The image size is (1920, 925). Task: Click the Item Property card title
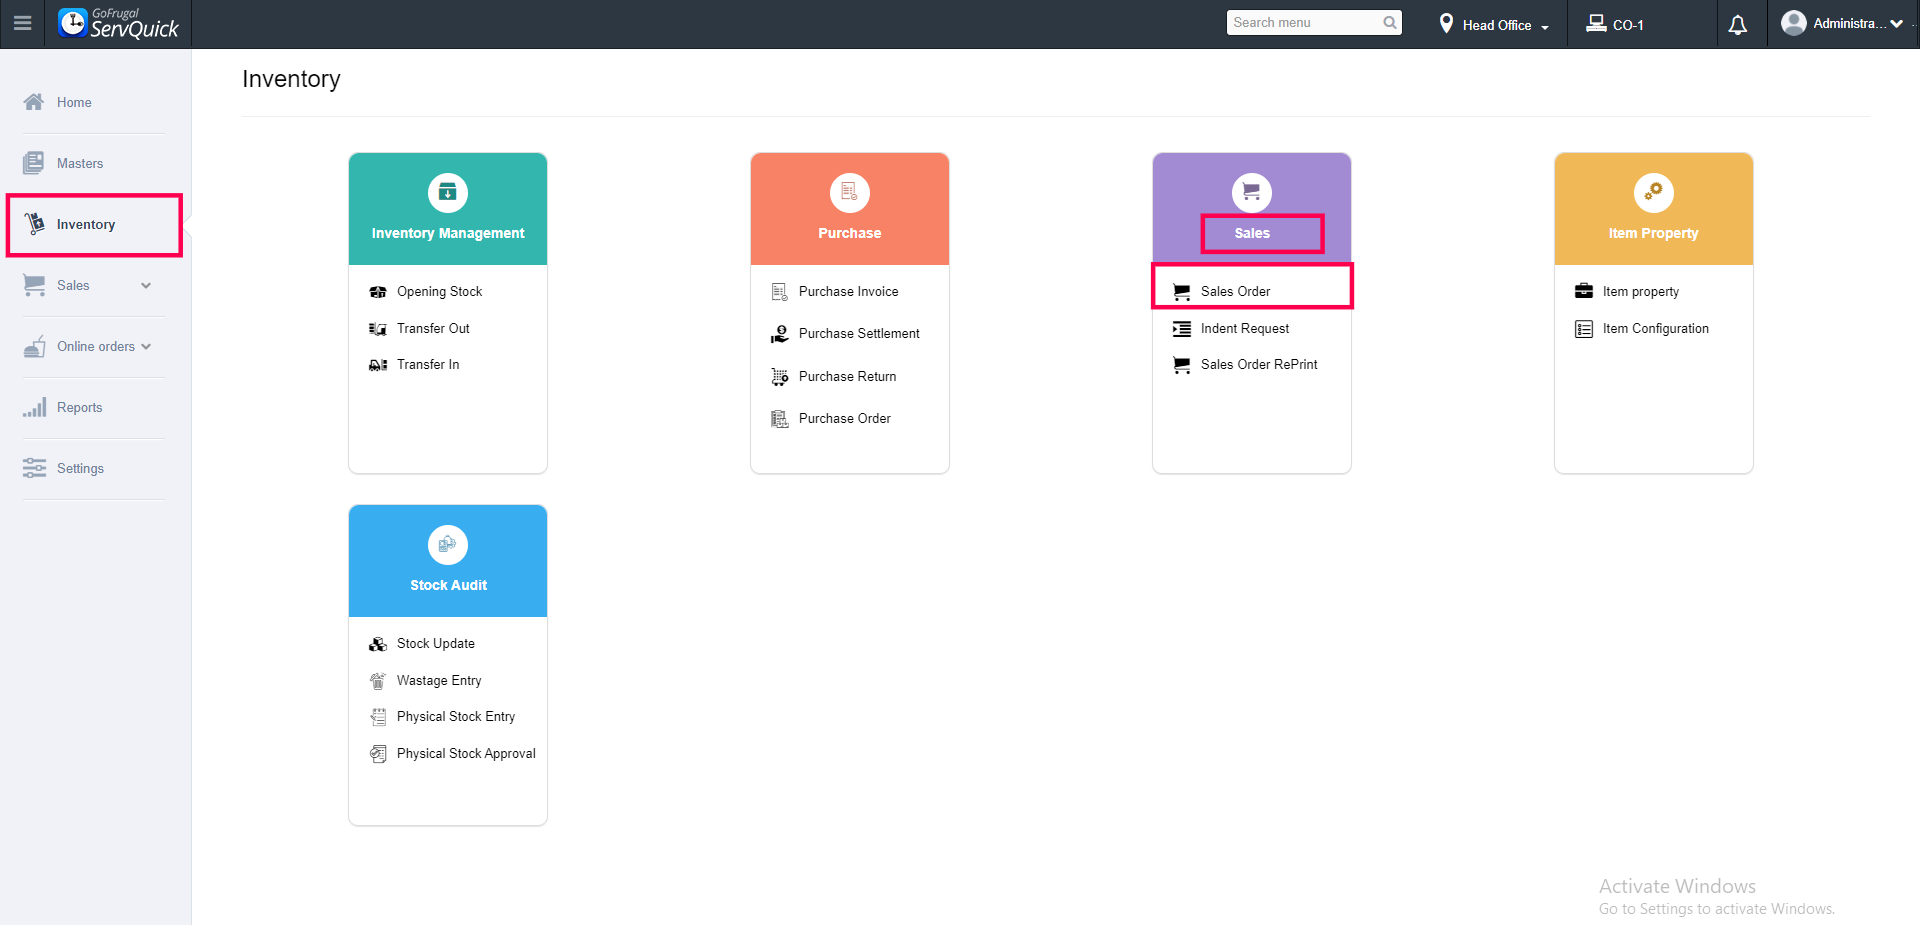pos(1654,233)
